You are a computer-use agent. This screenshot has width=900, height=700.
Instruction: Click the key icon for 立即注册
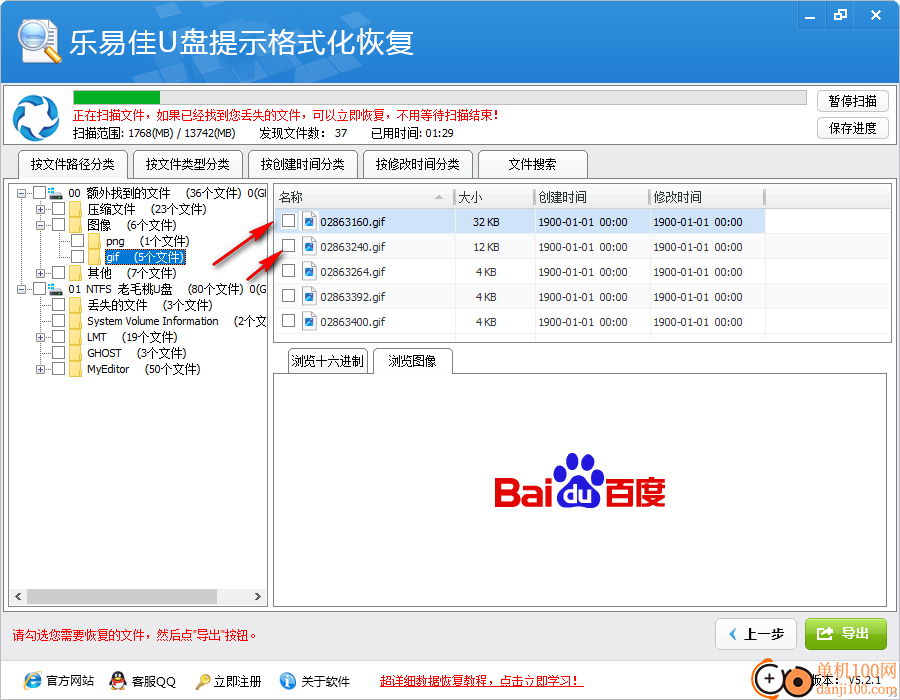pyautogui.click(x=202, y=682)
